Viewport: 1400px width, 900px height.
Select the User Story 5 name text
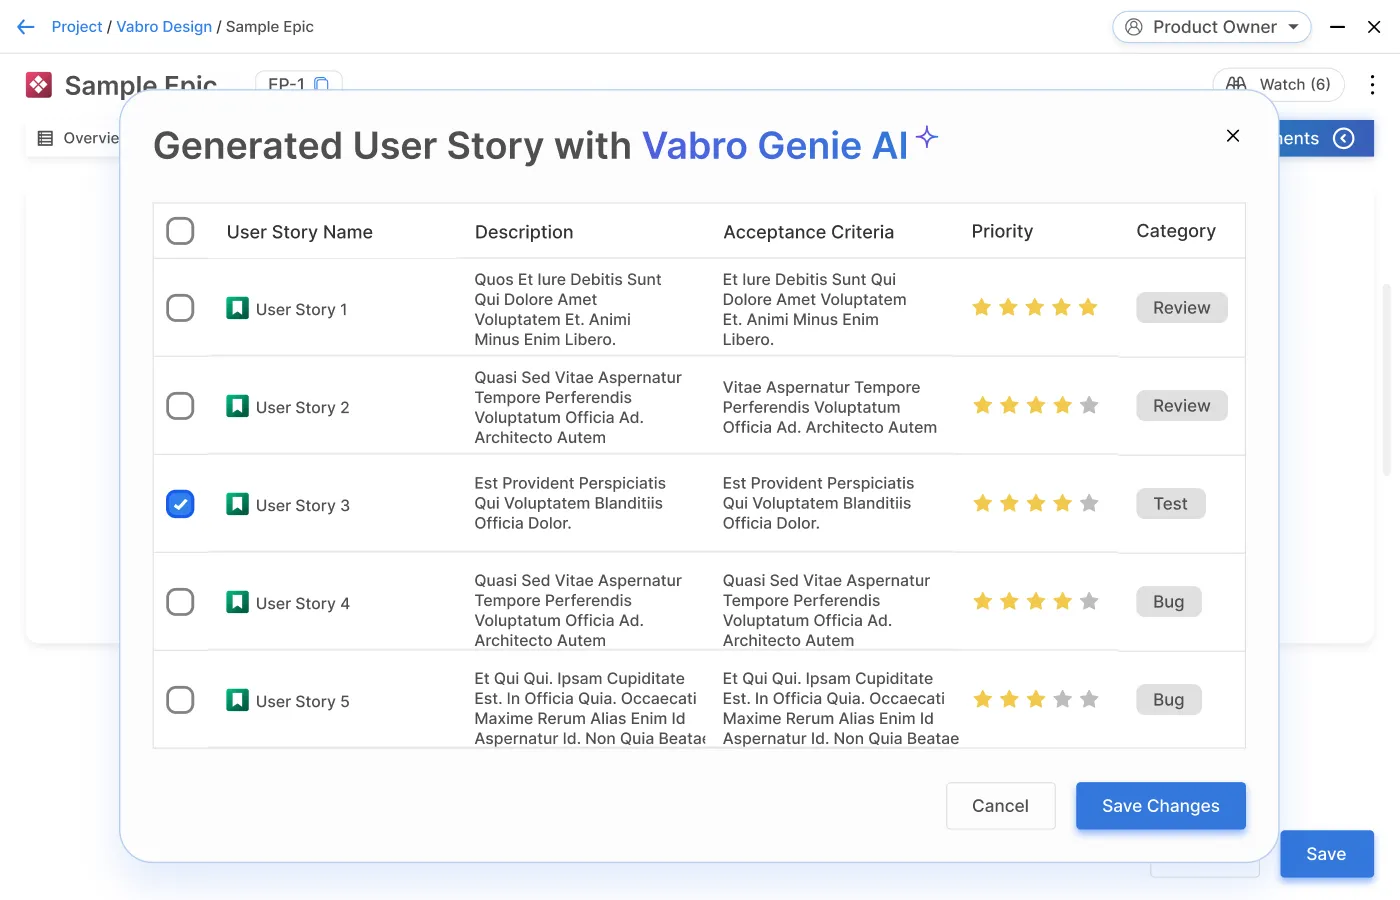tap(303, 702)
